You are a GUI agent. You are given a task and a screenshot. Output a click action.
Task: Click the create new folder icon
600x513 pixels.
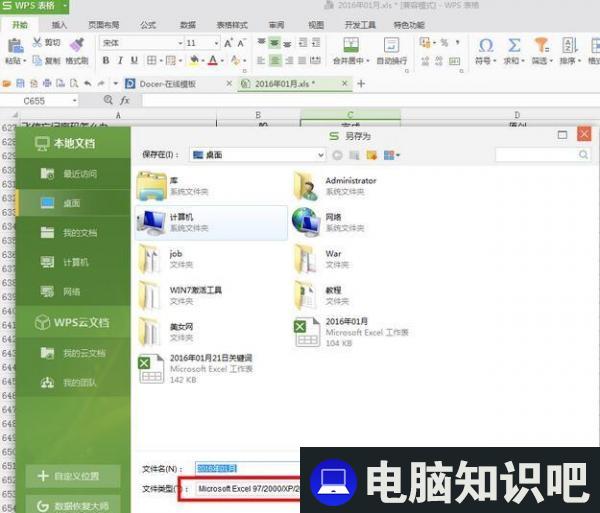tap(372, 155)
